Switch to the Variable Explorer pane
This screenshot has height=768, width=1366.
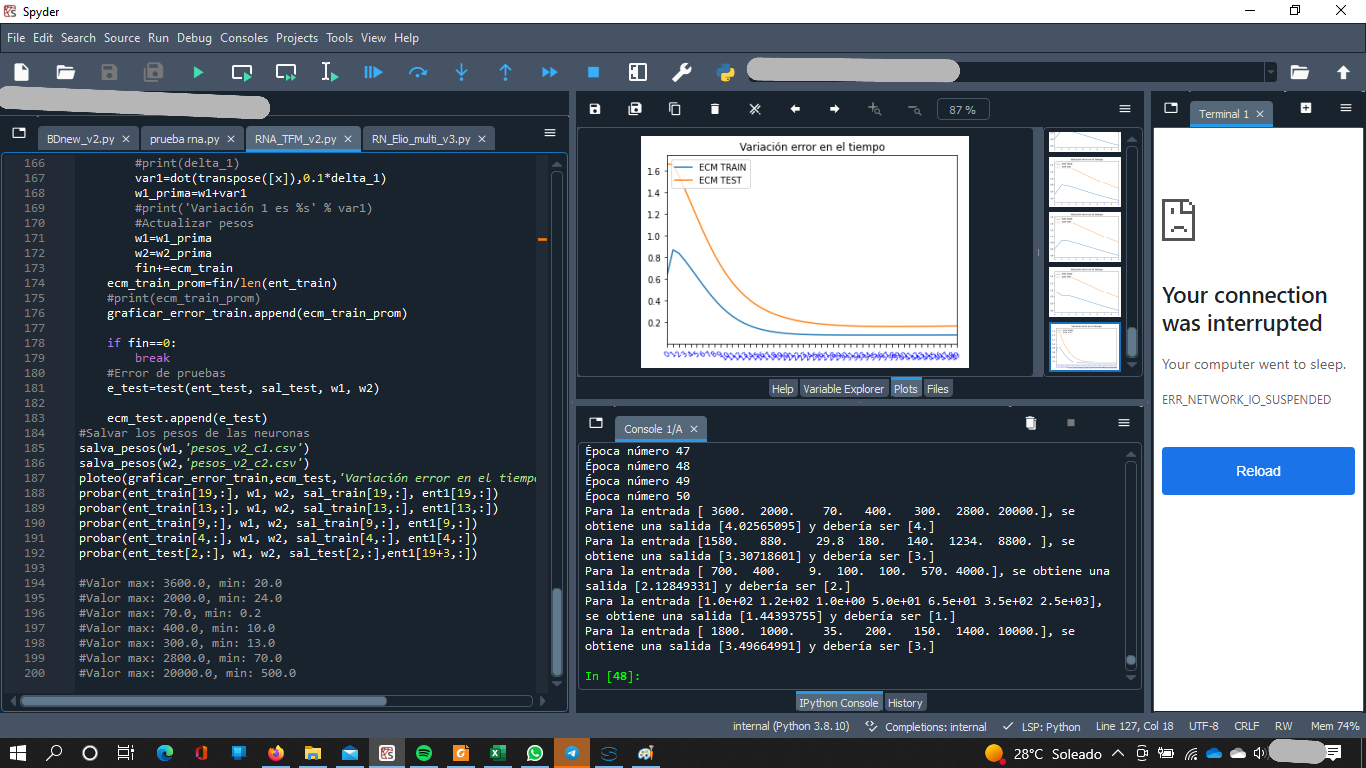(x=843, y=389)
